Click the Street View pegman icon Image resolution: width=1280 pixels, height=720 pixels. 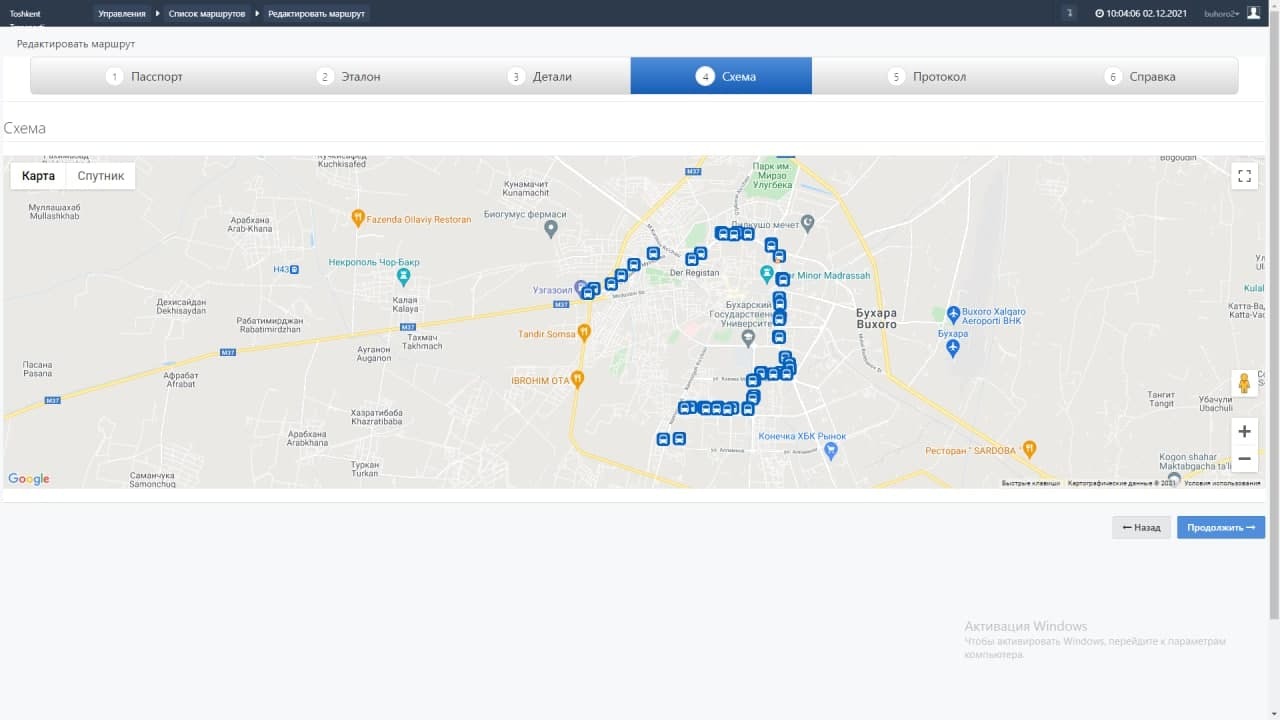click(x=1244, y=383)
